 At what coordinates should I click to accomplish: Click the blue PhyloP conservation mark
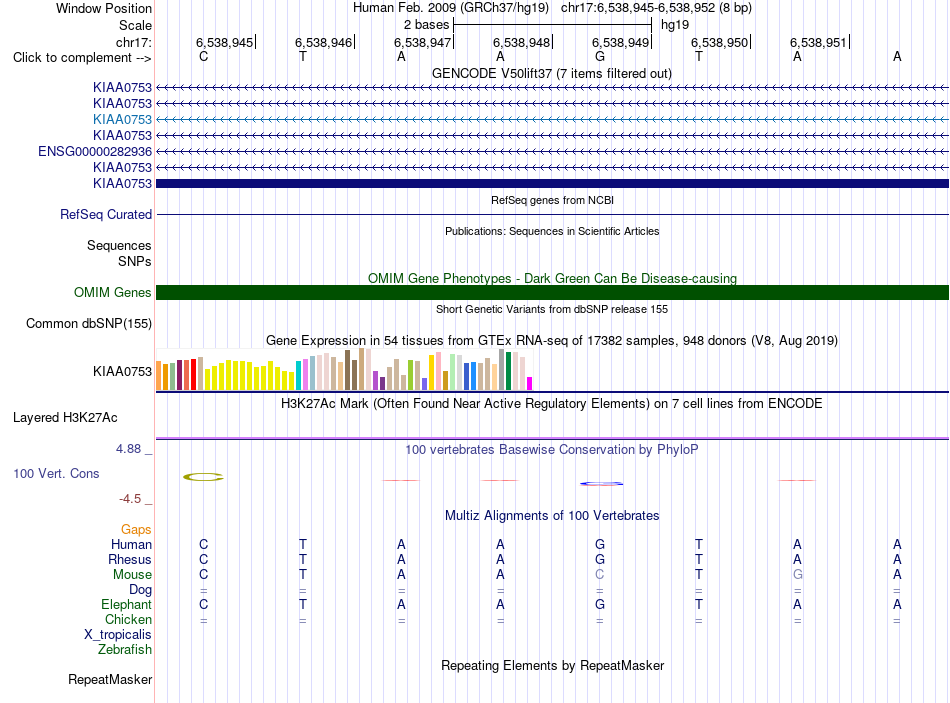point(601,484)
